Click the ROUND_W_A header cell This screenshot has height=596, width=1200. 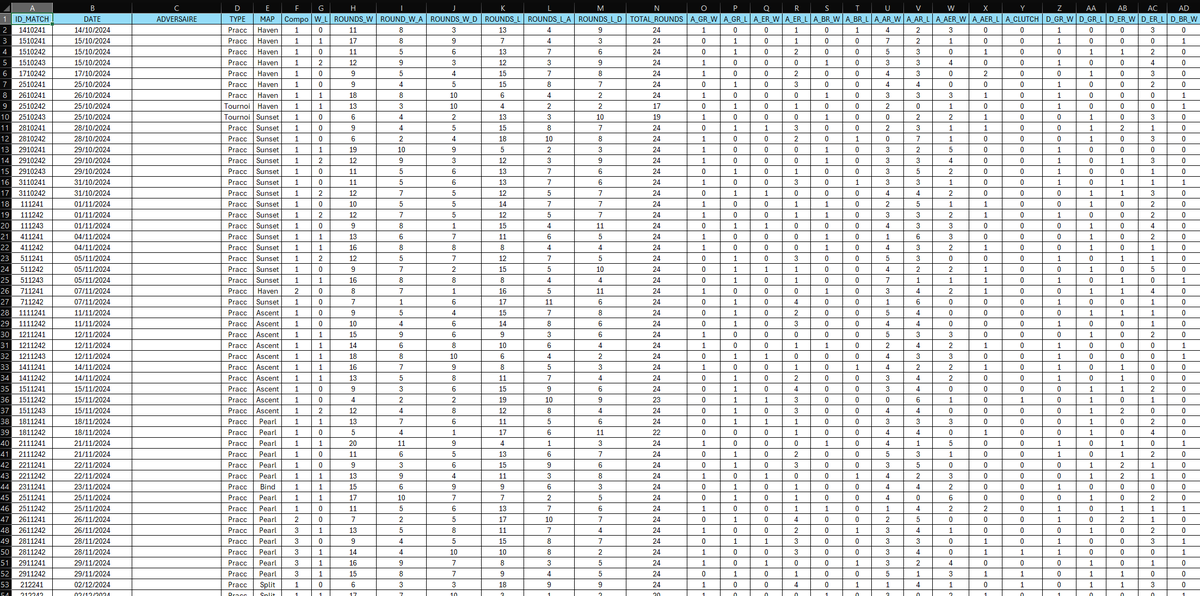[x=401, y=18]
